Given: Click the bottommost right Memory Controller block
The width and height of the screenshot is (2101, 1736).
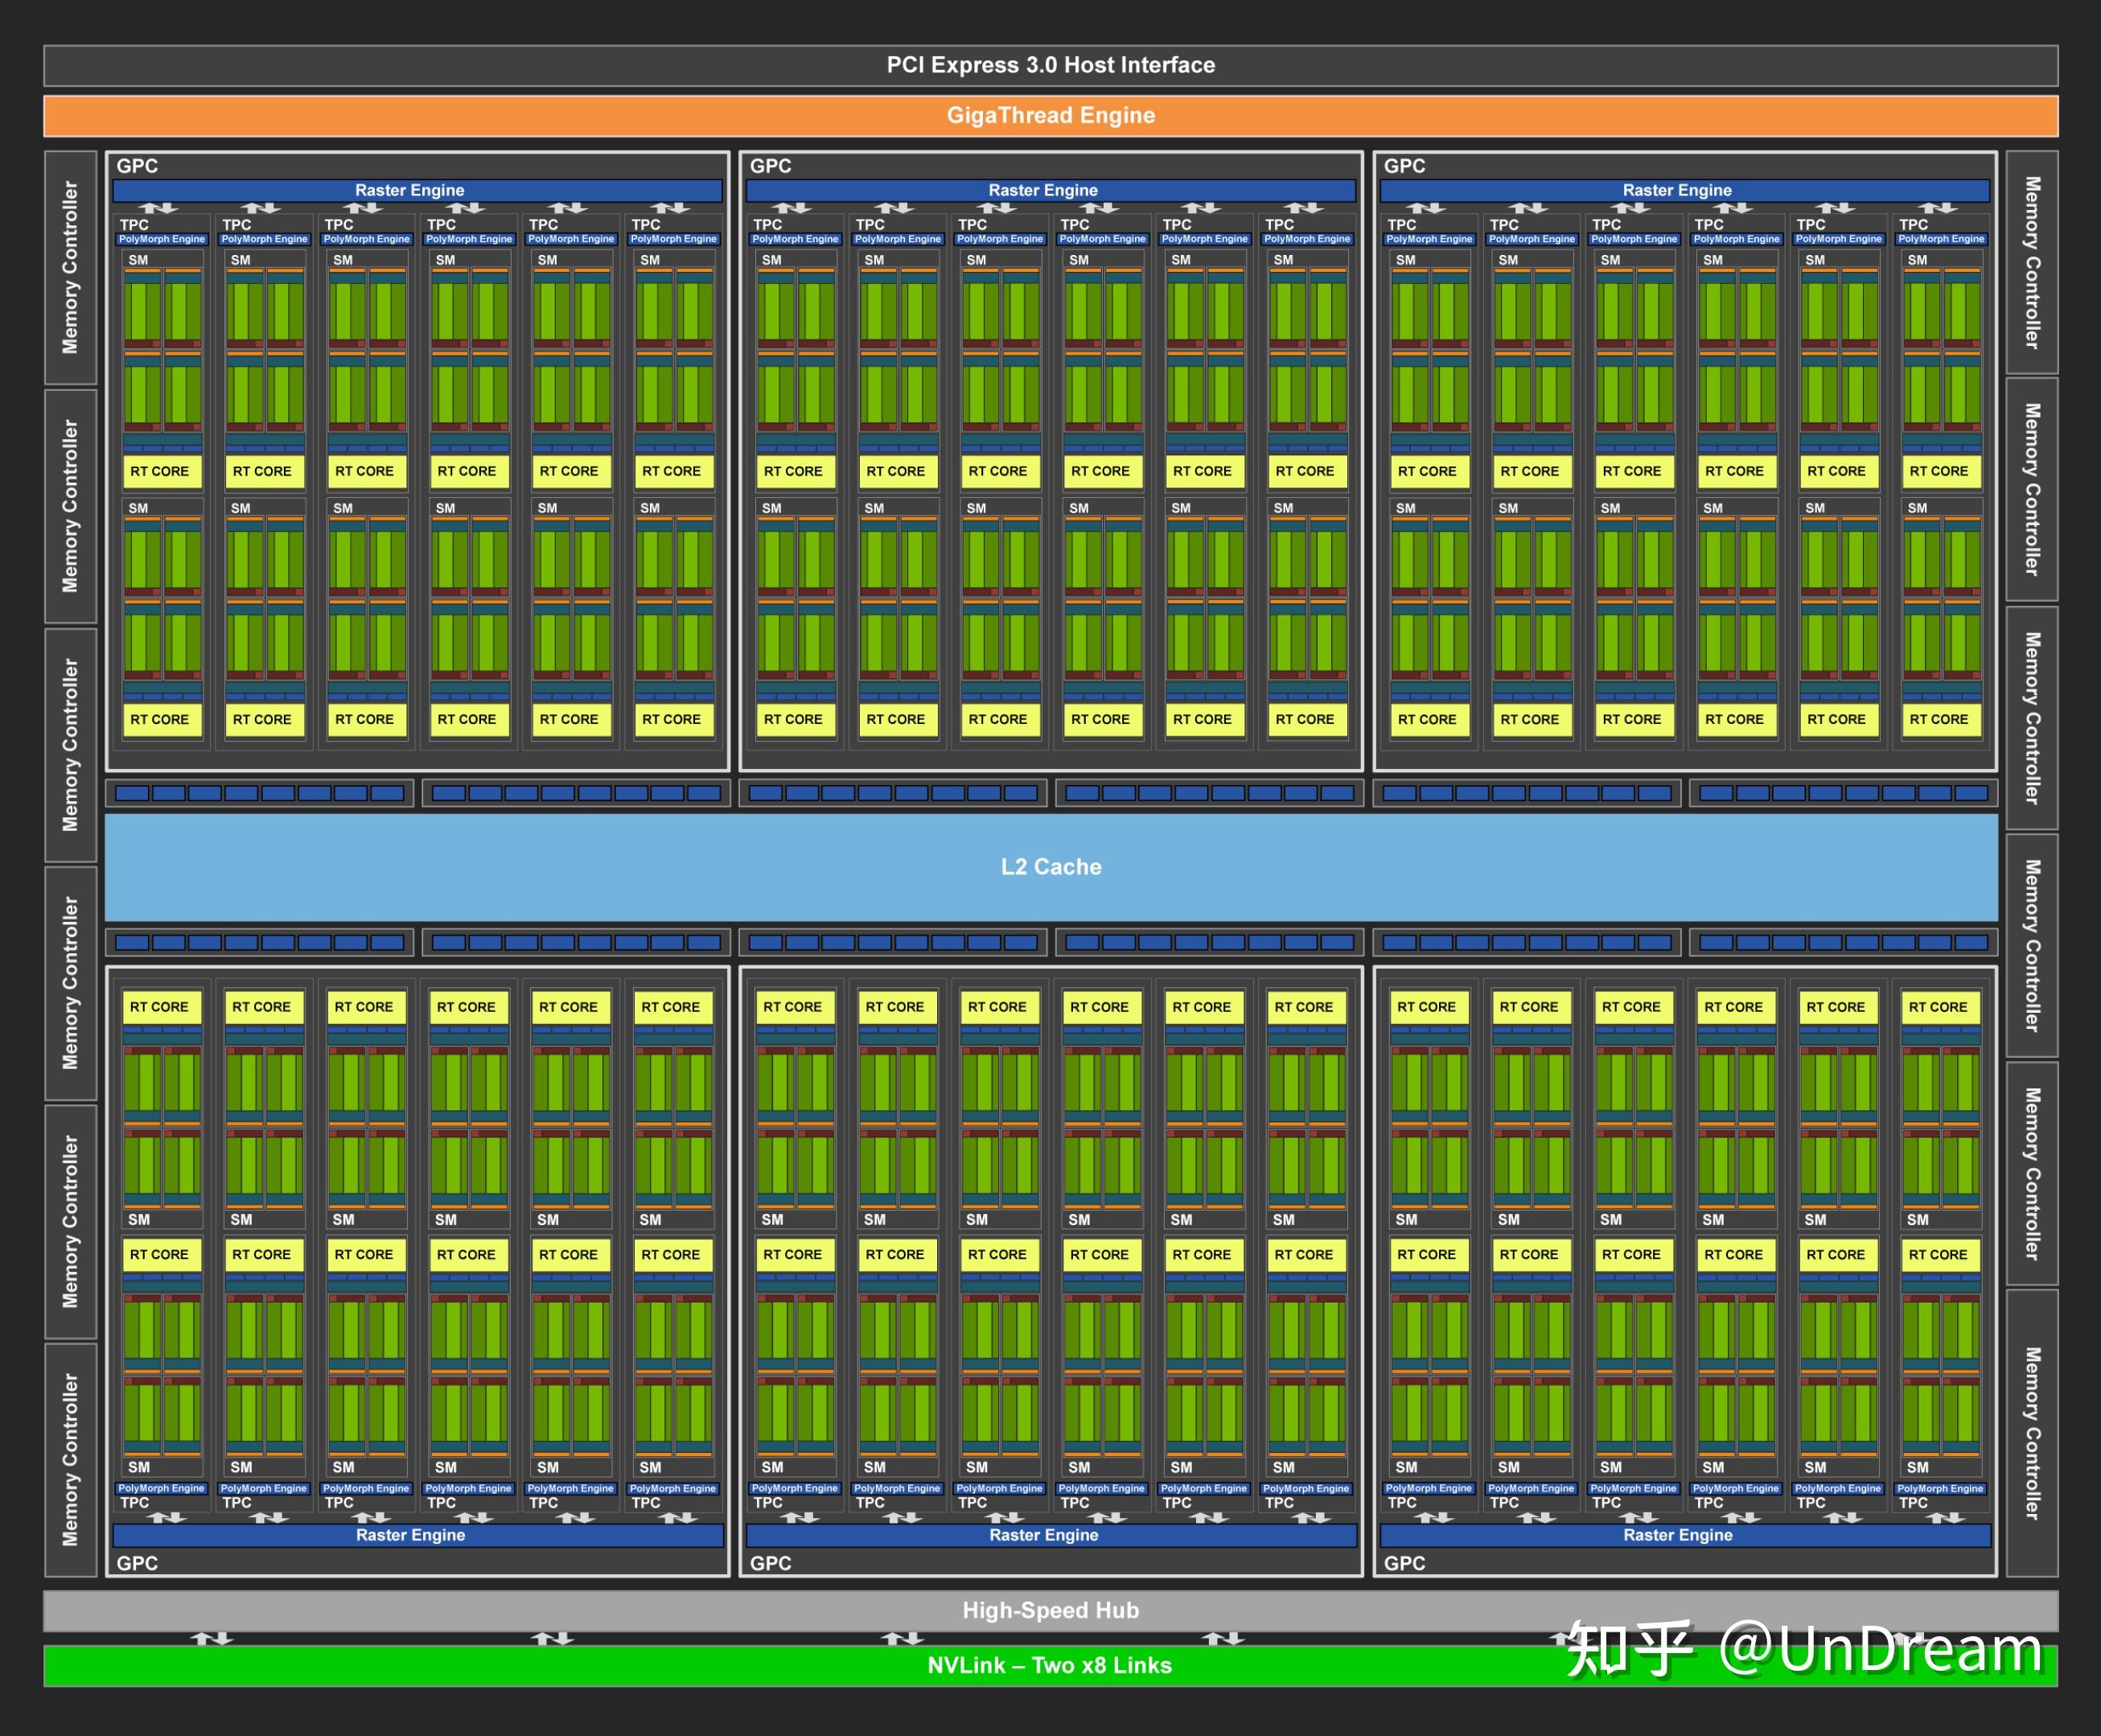Looking at the screenshot, I should point(2031,1433).
